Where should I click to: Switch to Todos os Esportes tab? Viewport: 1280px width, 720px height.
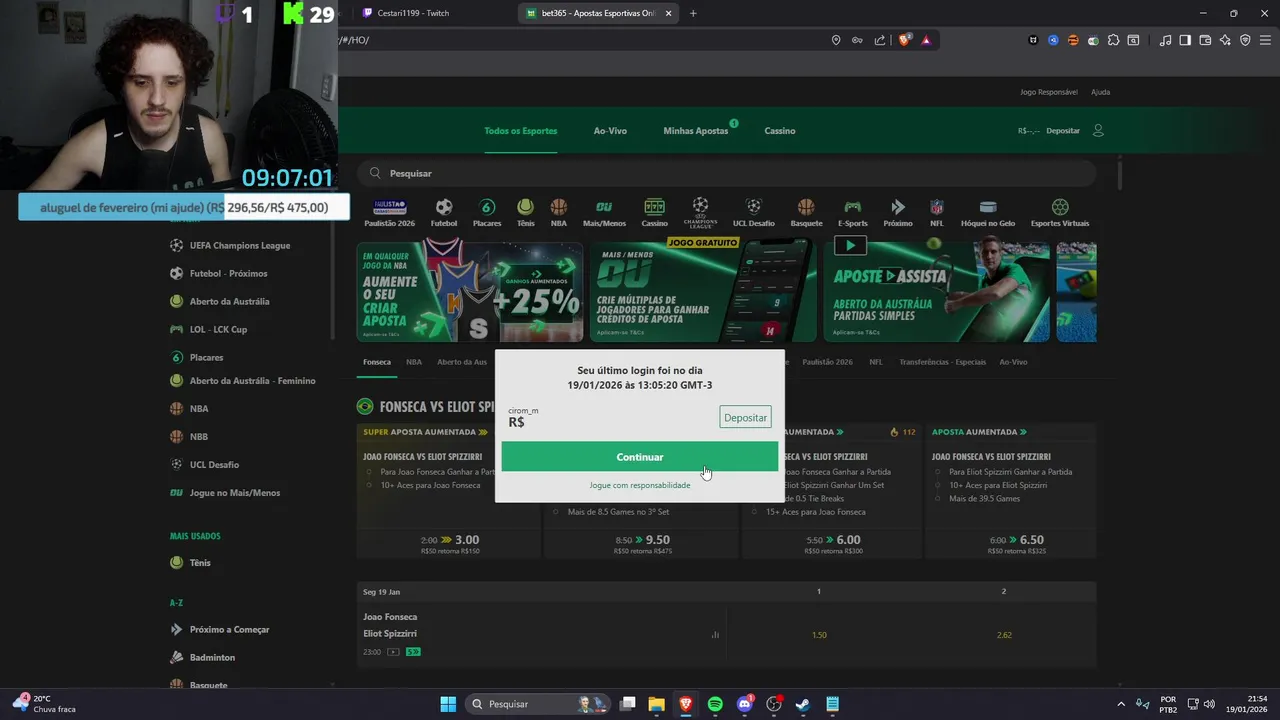pos(520,131)
